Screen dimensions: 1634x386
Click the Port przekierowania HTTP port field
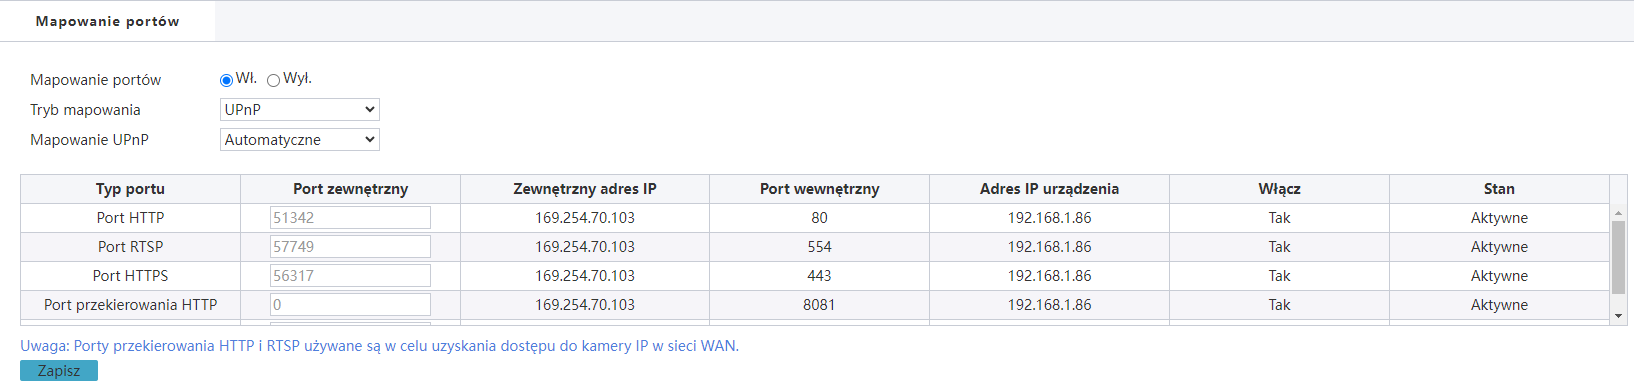click(x=350, y=305)
